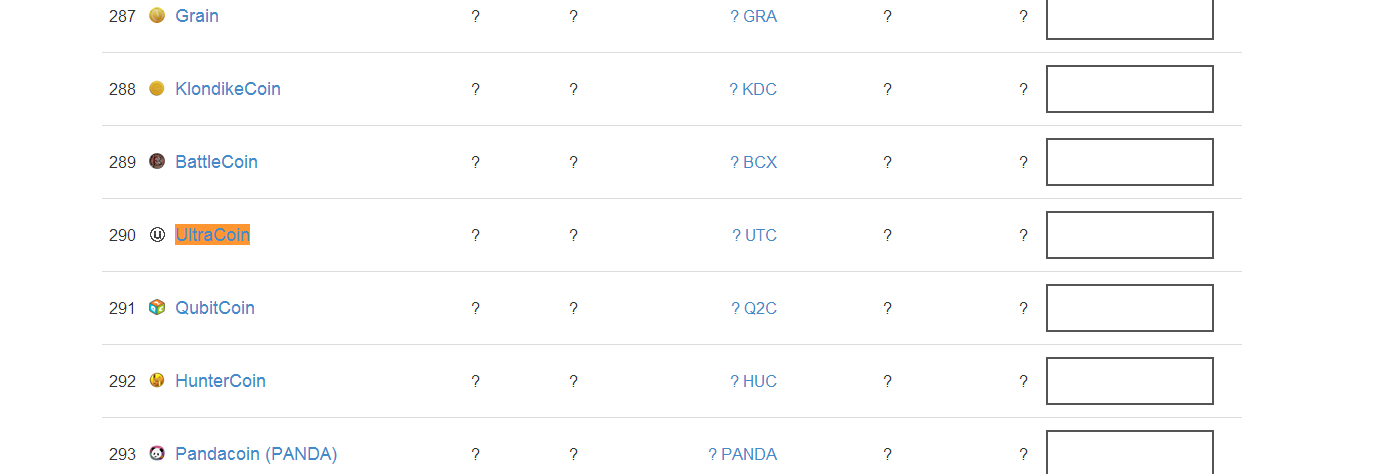Click the GRA supply link
This screenshot has height=474, width=1397.
(x=754, y=16)
